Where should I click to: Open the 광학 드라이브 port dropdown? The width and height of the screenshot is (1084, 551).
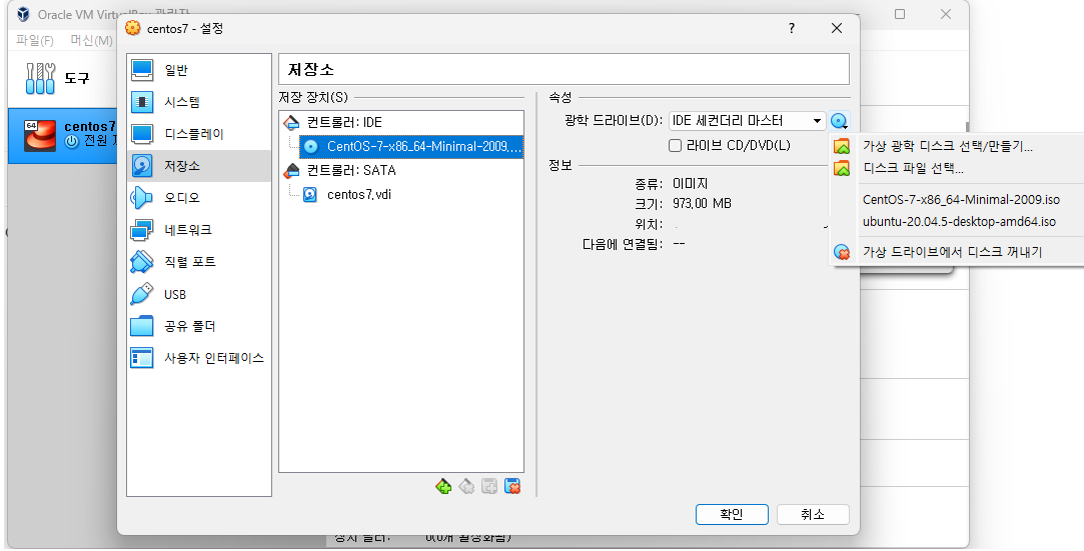[x=747, y=121]
